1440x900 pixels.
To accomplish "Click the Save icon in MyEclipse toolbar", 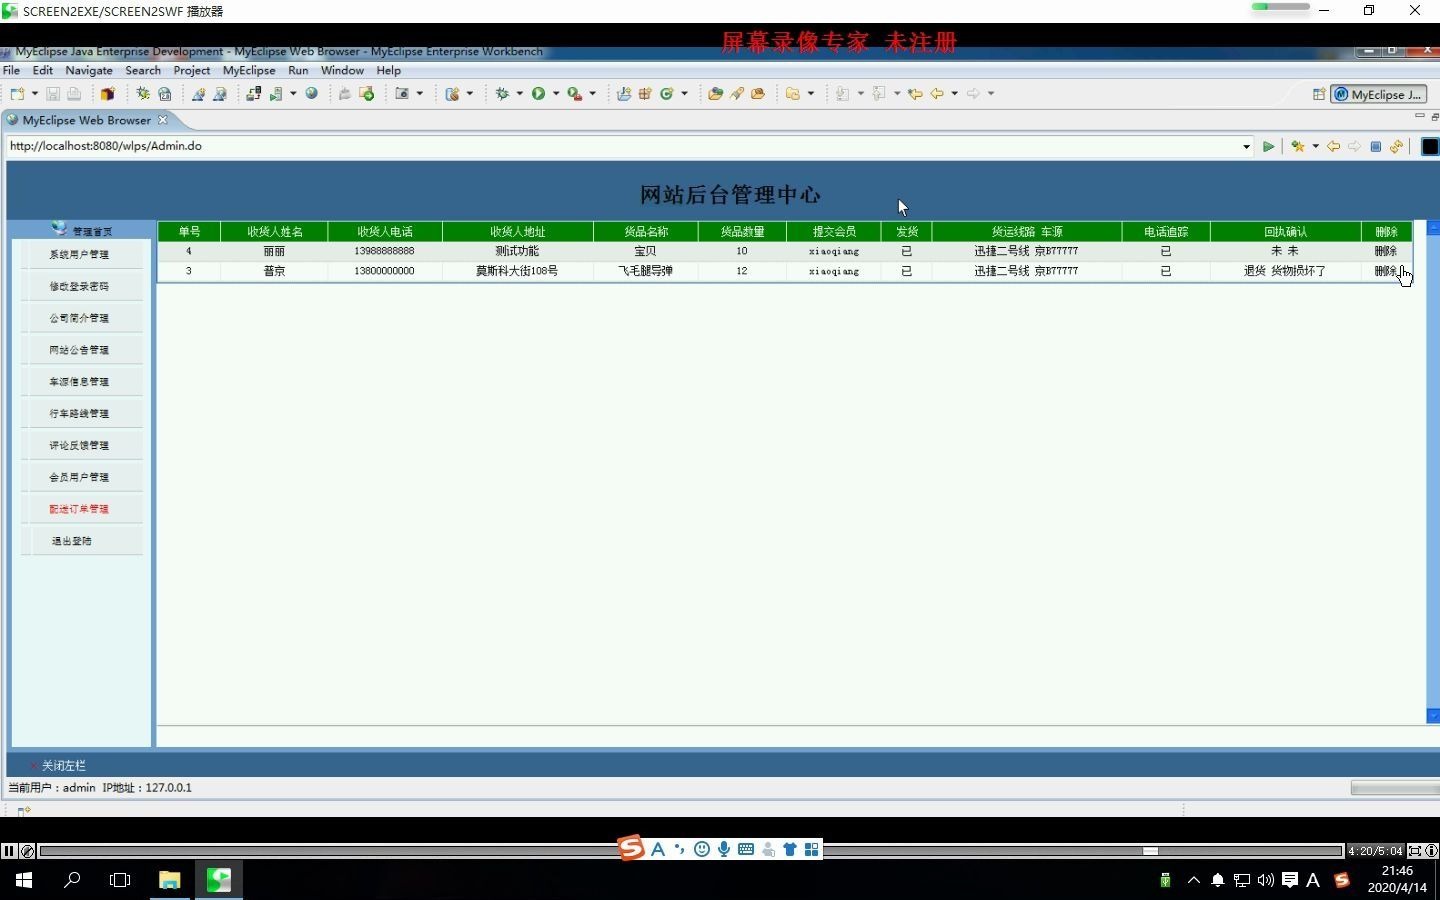I will [x=53, y=94].
